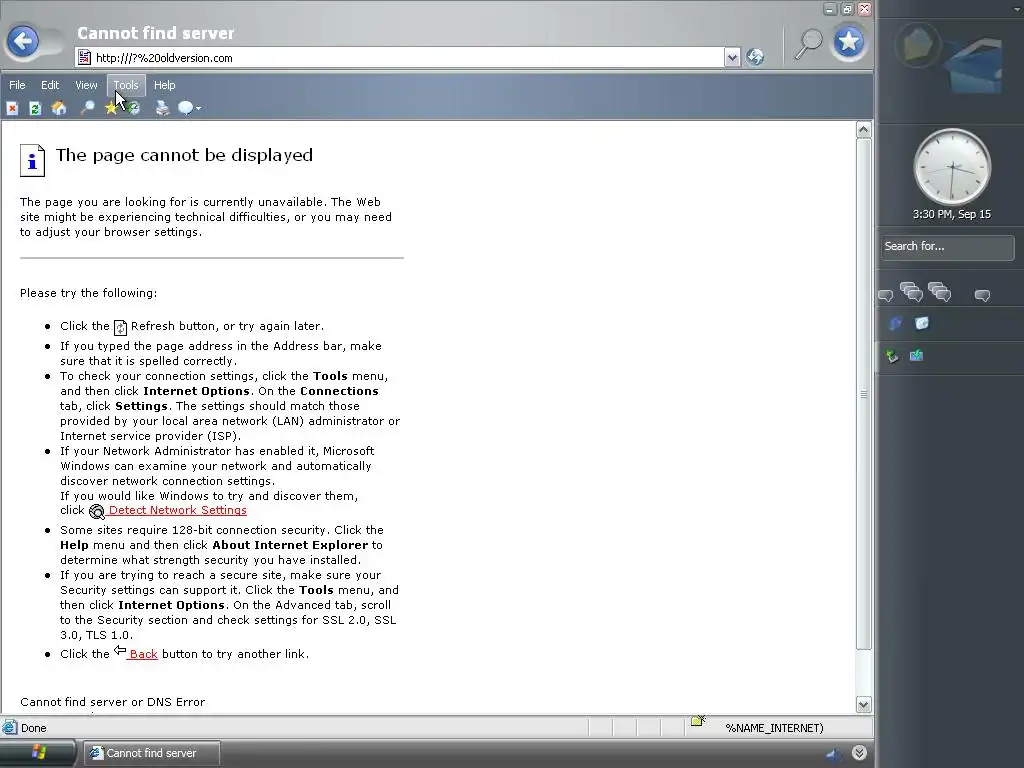This screenshot has width=1024, height=768.
Task: Click the status bar yellow note icon
Action: click(x=698, y=720)
